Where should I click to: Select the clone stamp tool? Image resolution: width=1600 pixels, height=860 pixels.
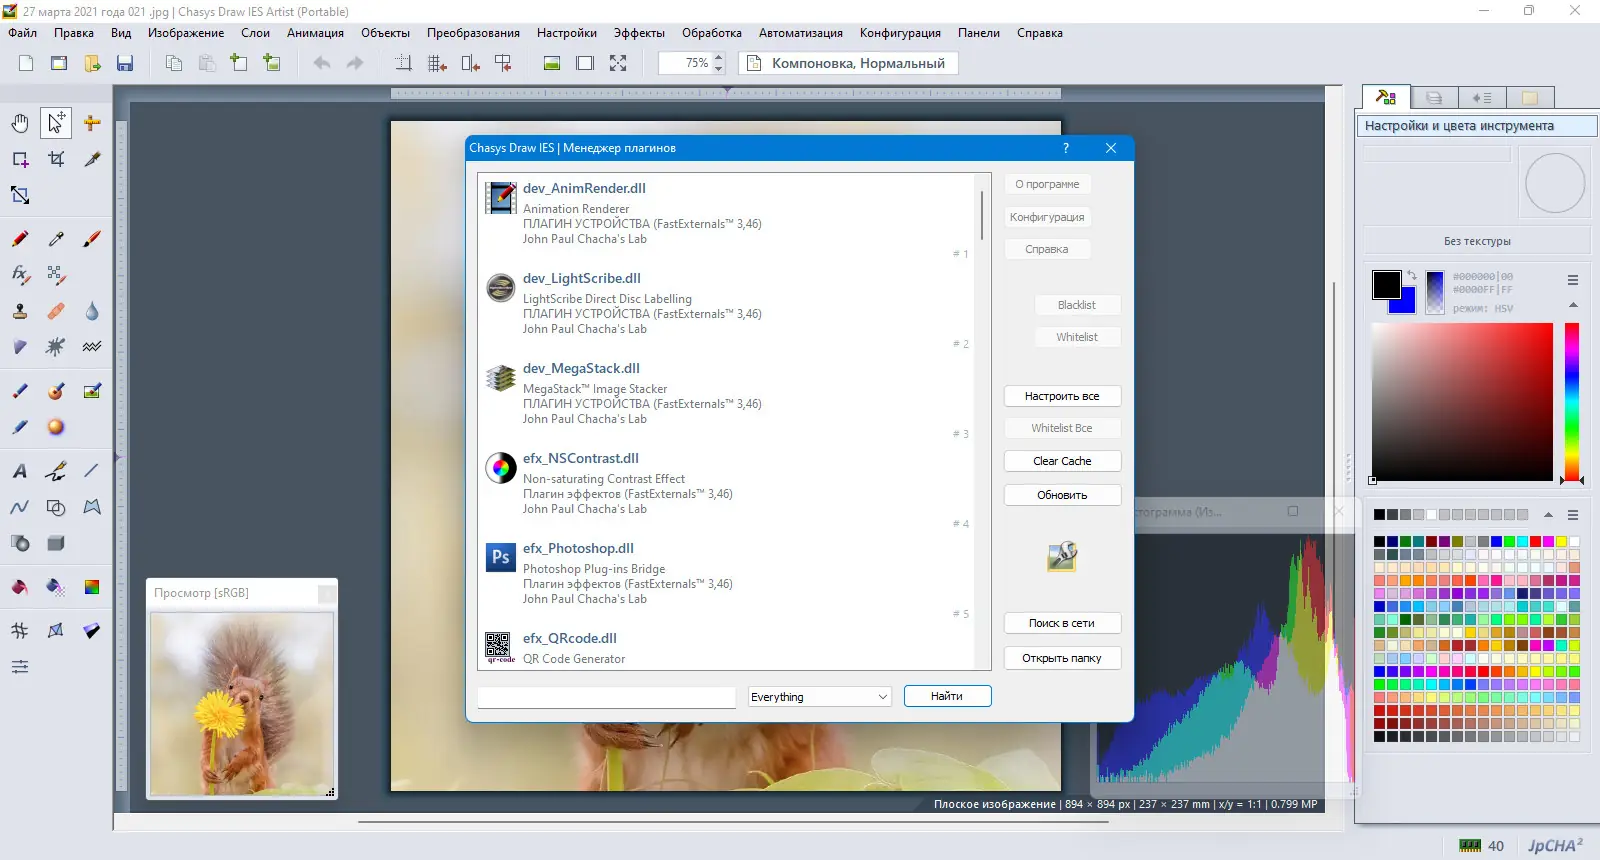click(20, 311)
